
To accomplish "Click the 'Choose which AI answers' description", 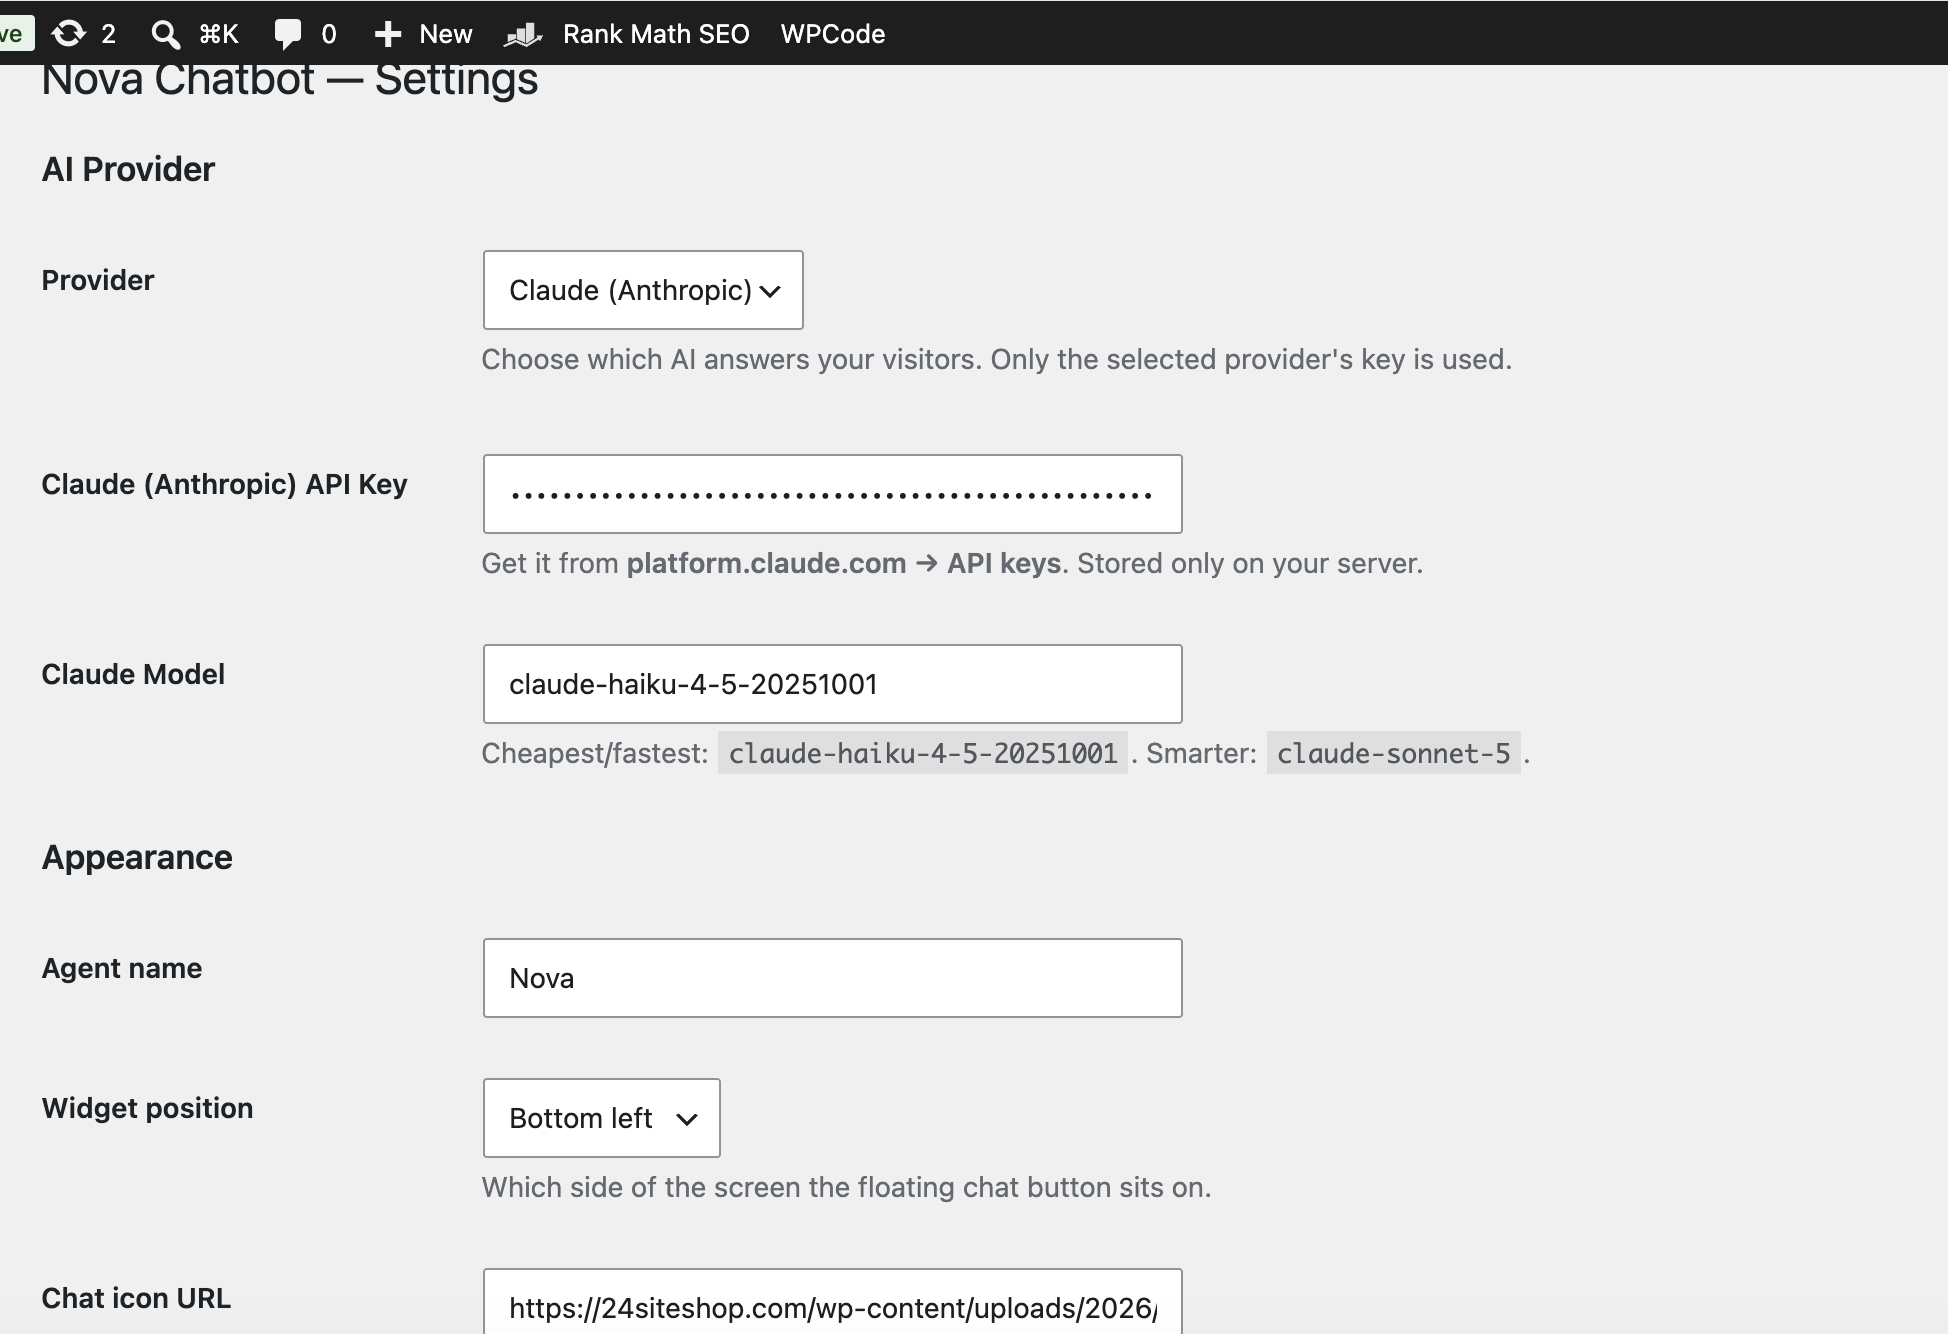I will point(996,359).
